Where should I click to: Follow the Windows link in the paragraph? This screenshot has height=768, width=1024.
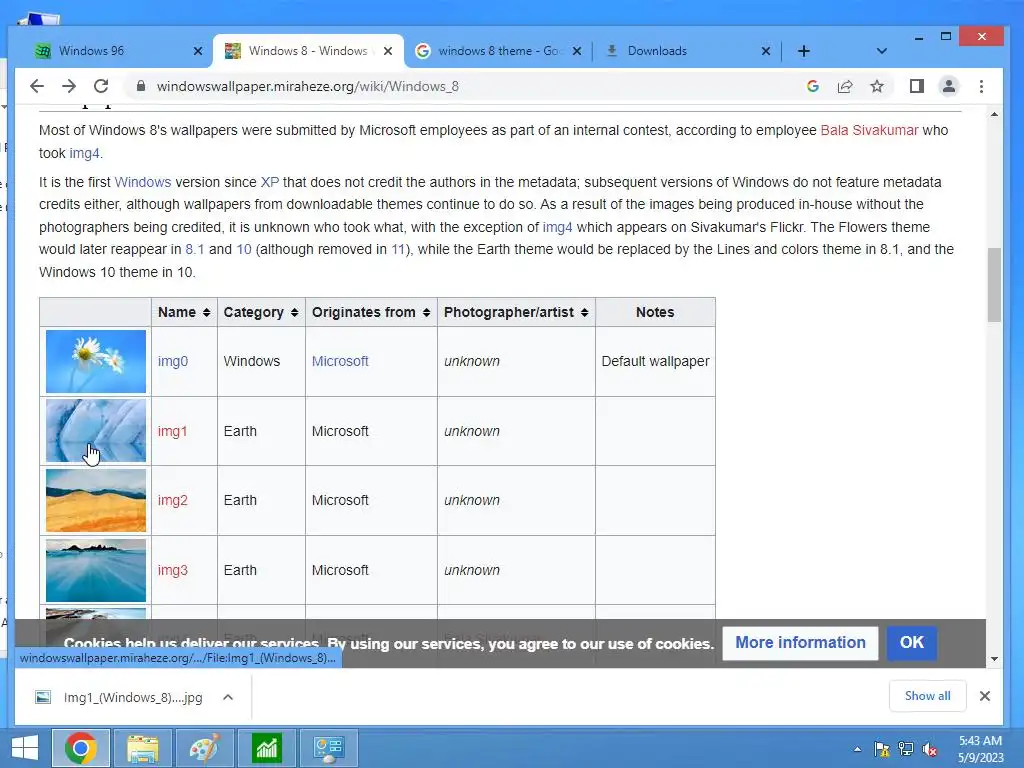coord(142,182)
